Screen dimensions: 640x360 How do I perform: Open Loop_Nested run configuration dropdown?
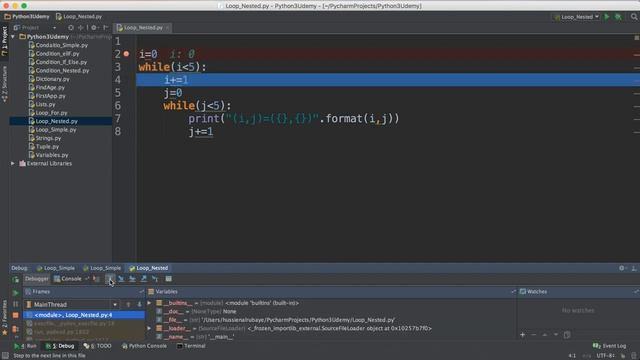click(577, 17)
